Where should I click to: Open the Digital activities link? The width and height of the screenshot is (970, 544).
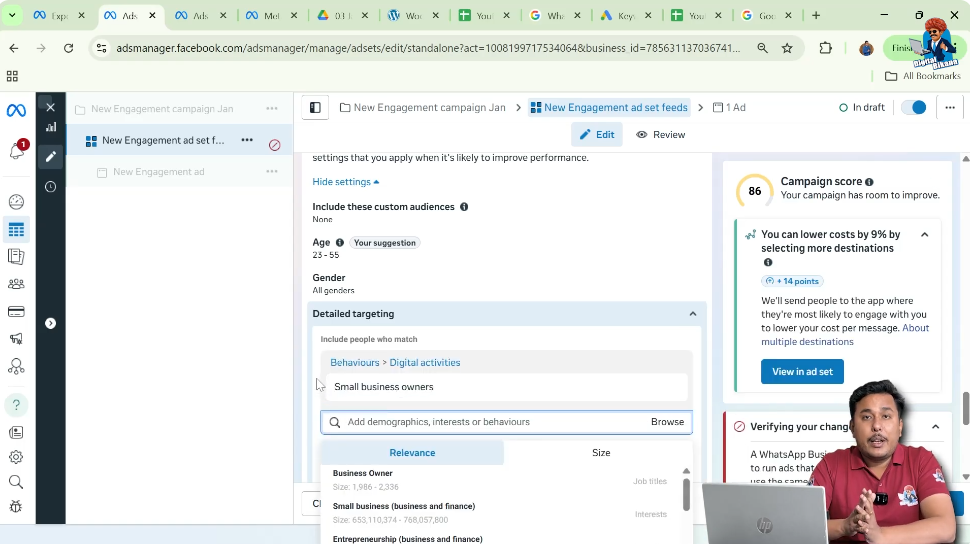tap(424, 363)
